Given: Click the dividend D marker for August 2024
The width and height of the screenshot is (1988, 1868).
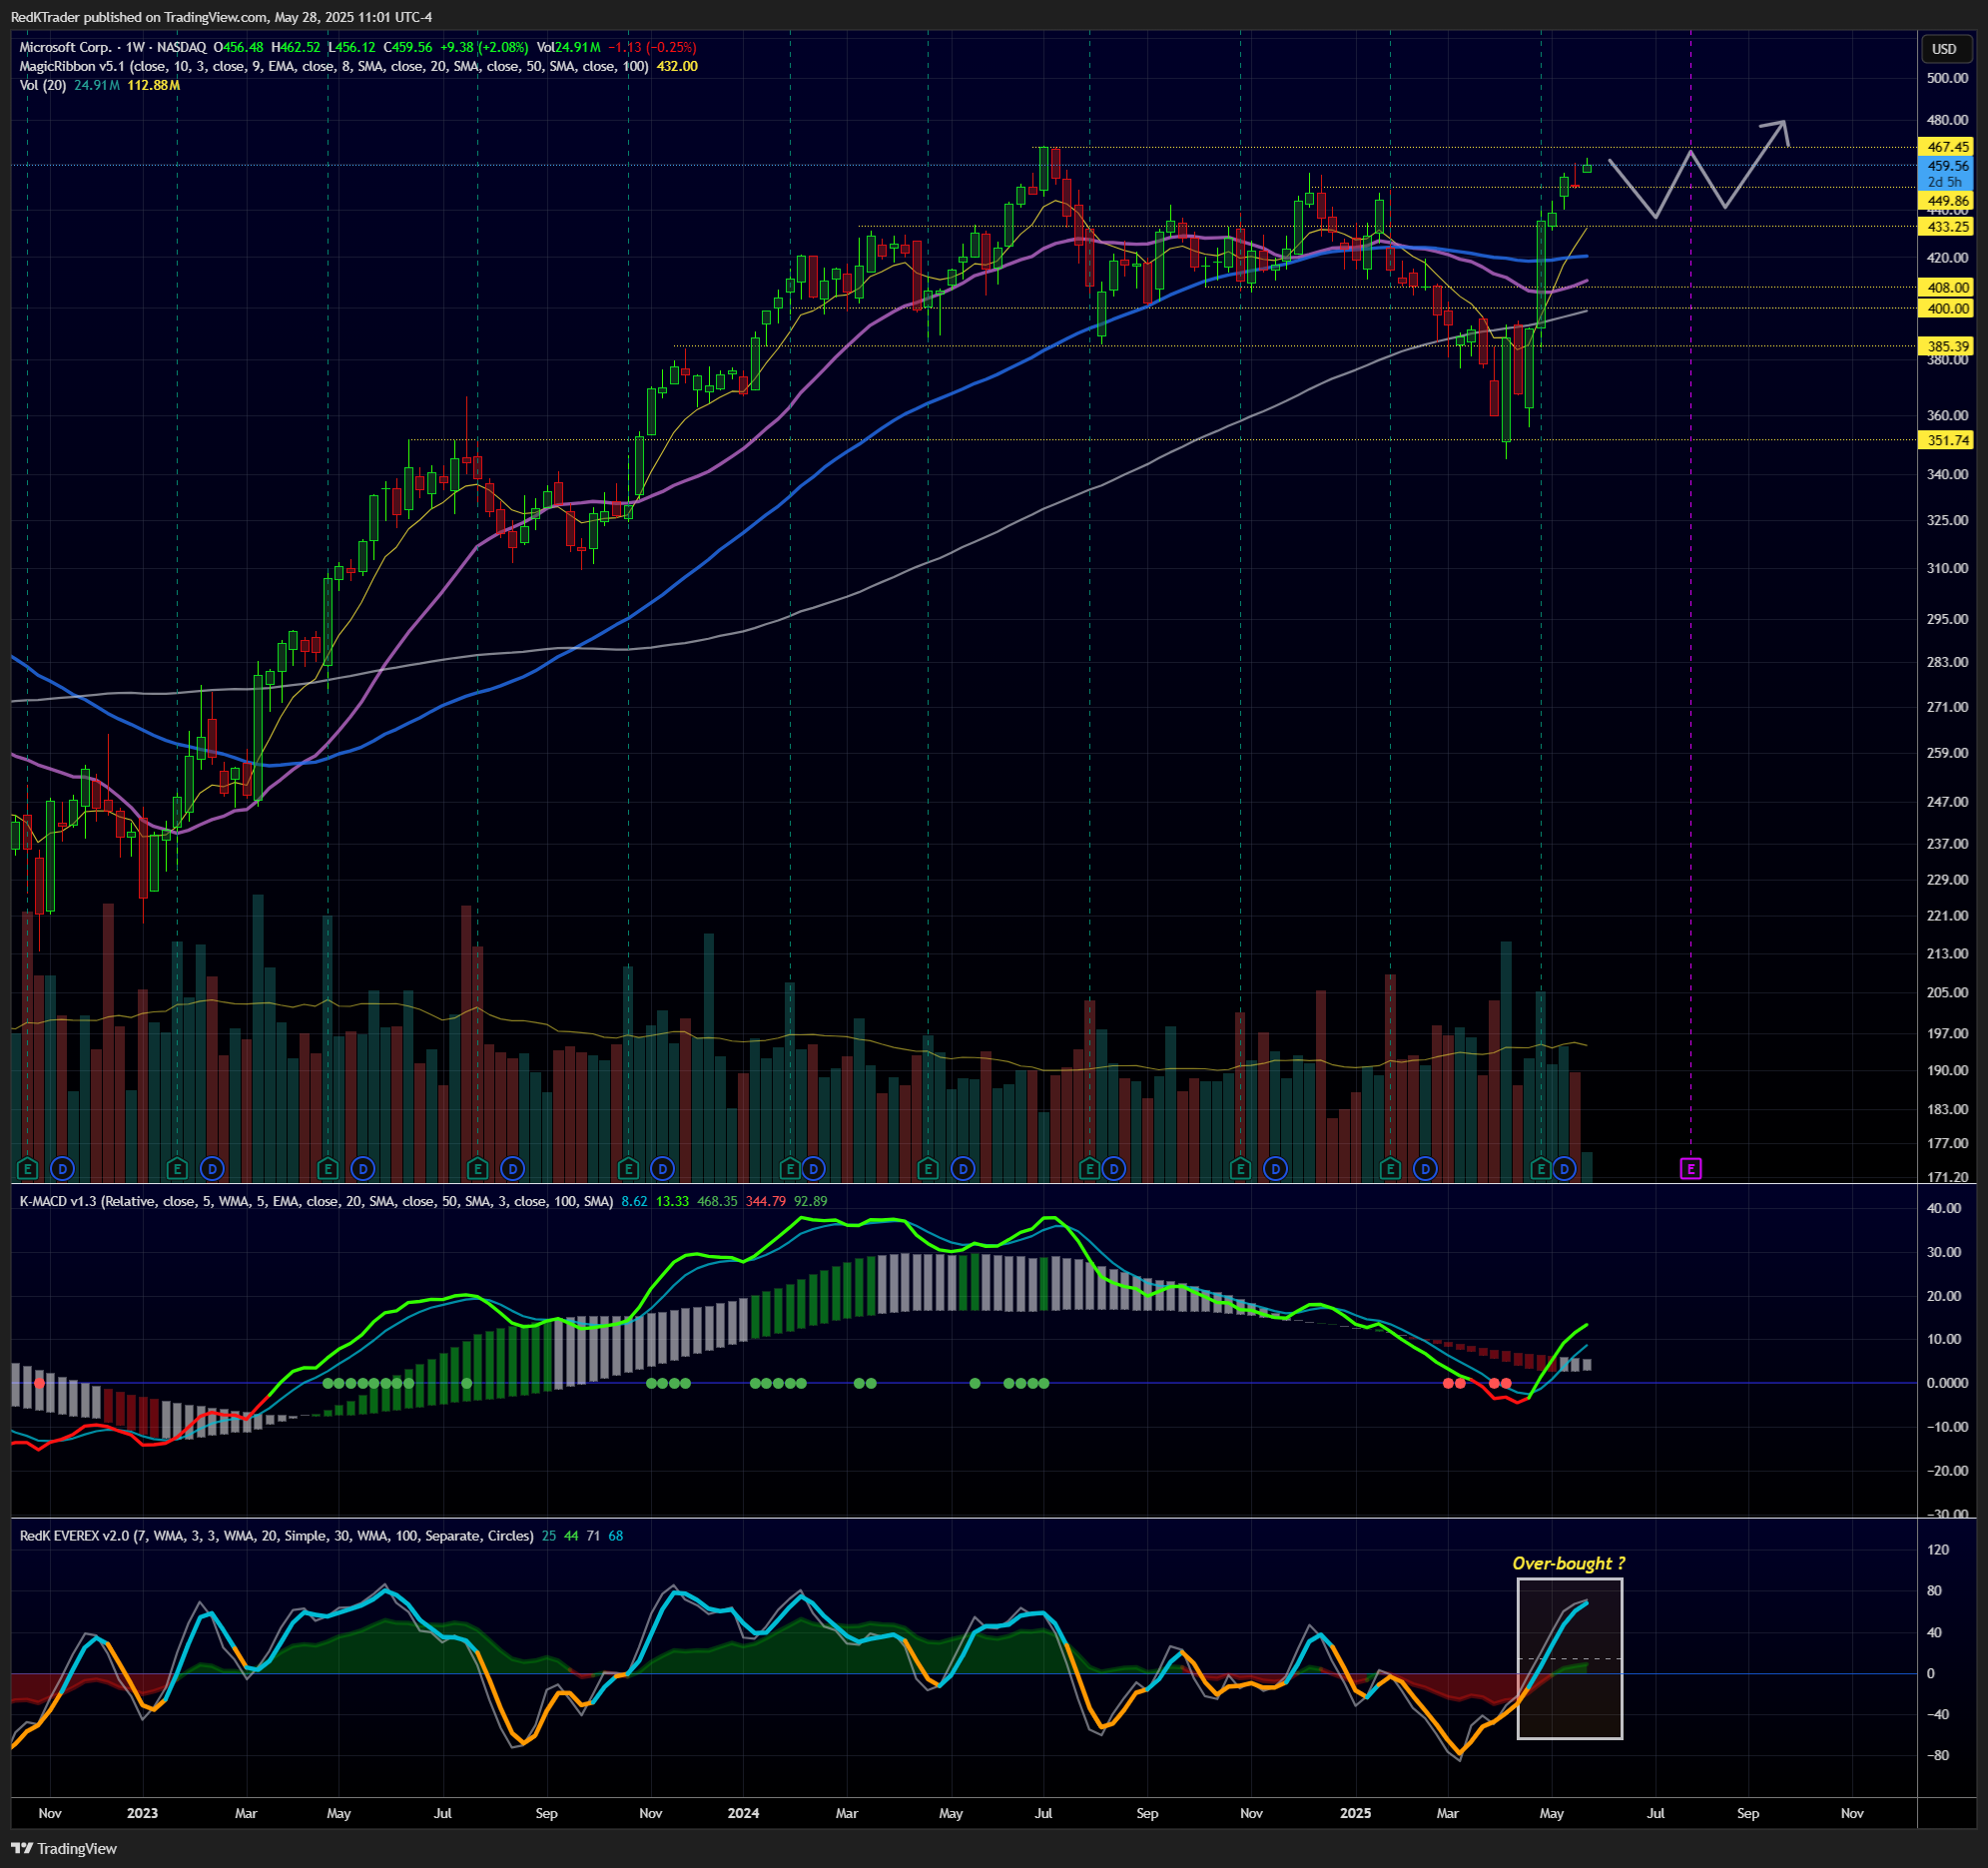Looking at the screenshot, I should tap(1113, 1168).
